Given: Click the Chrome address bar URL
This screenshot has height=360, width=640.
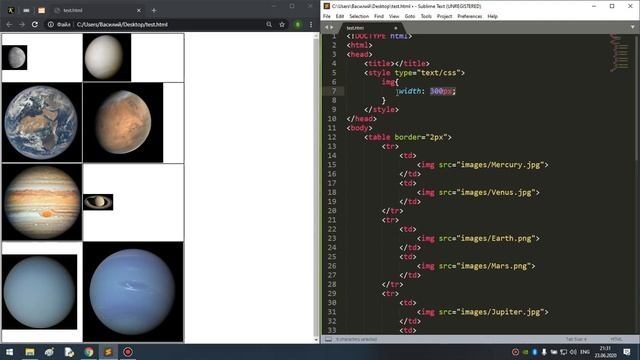Looking at the screenshot, I should click(122, 24).
